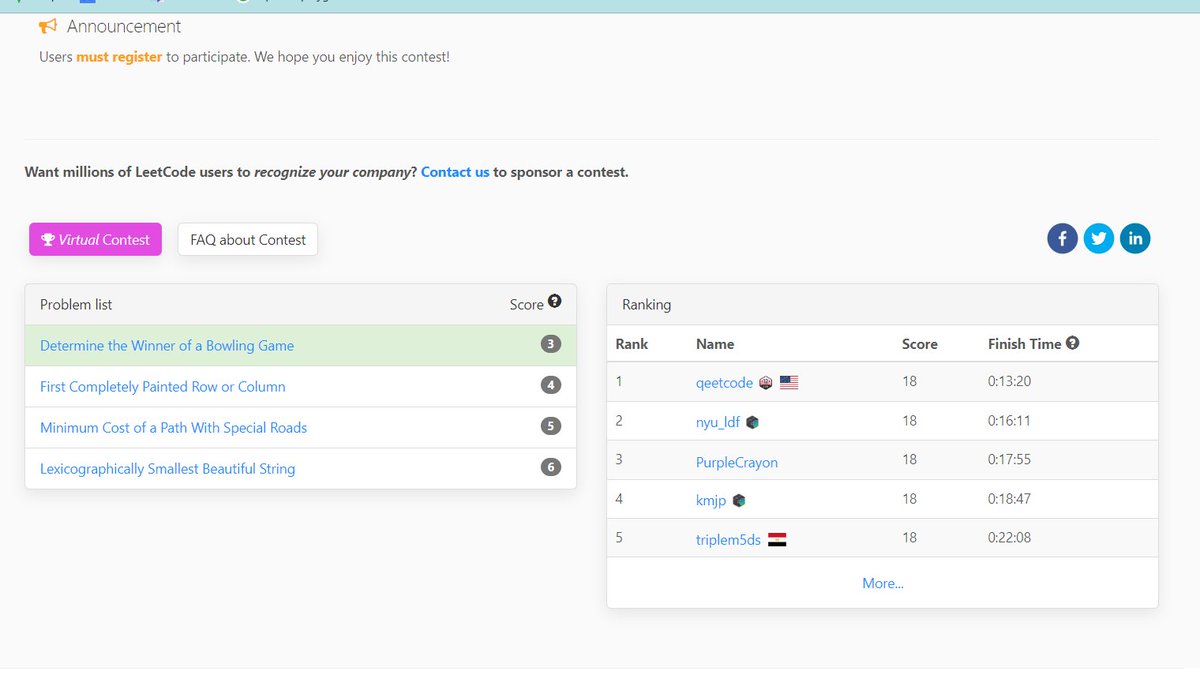
Task: Click the Name column header
Action: [715, 344]
